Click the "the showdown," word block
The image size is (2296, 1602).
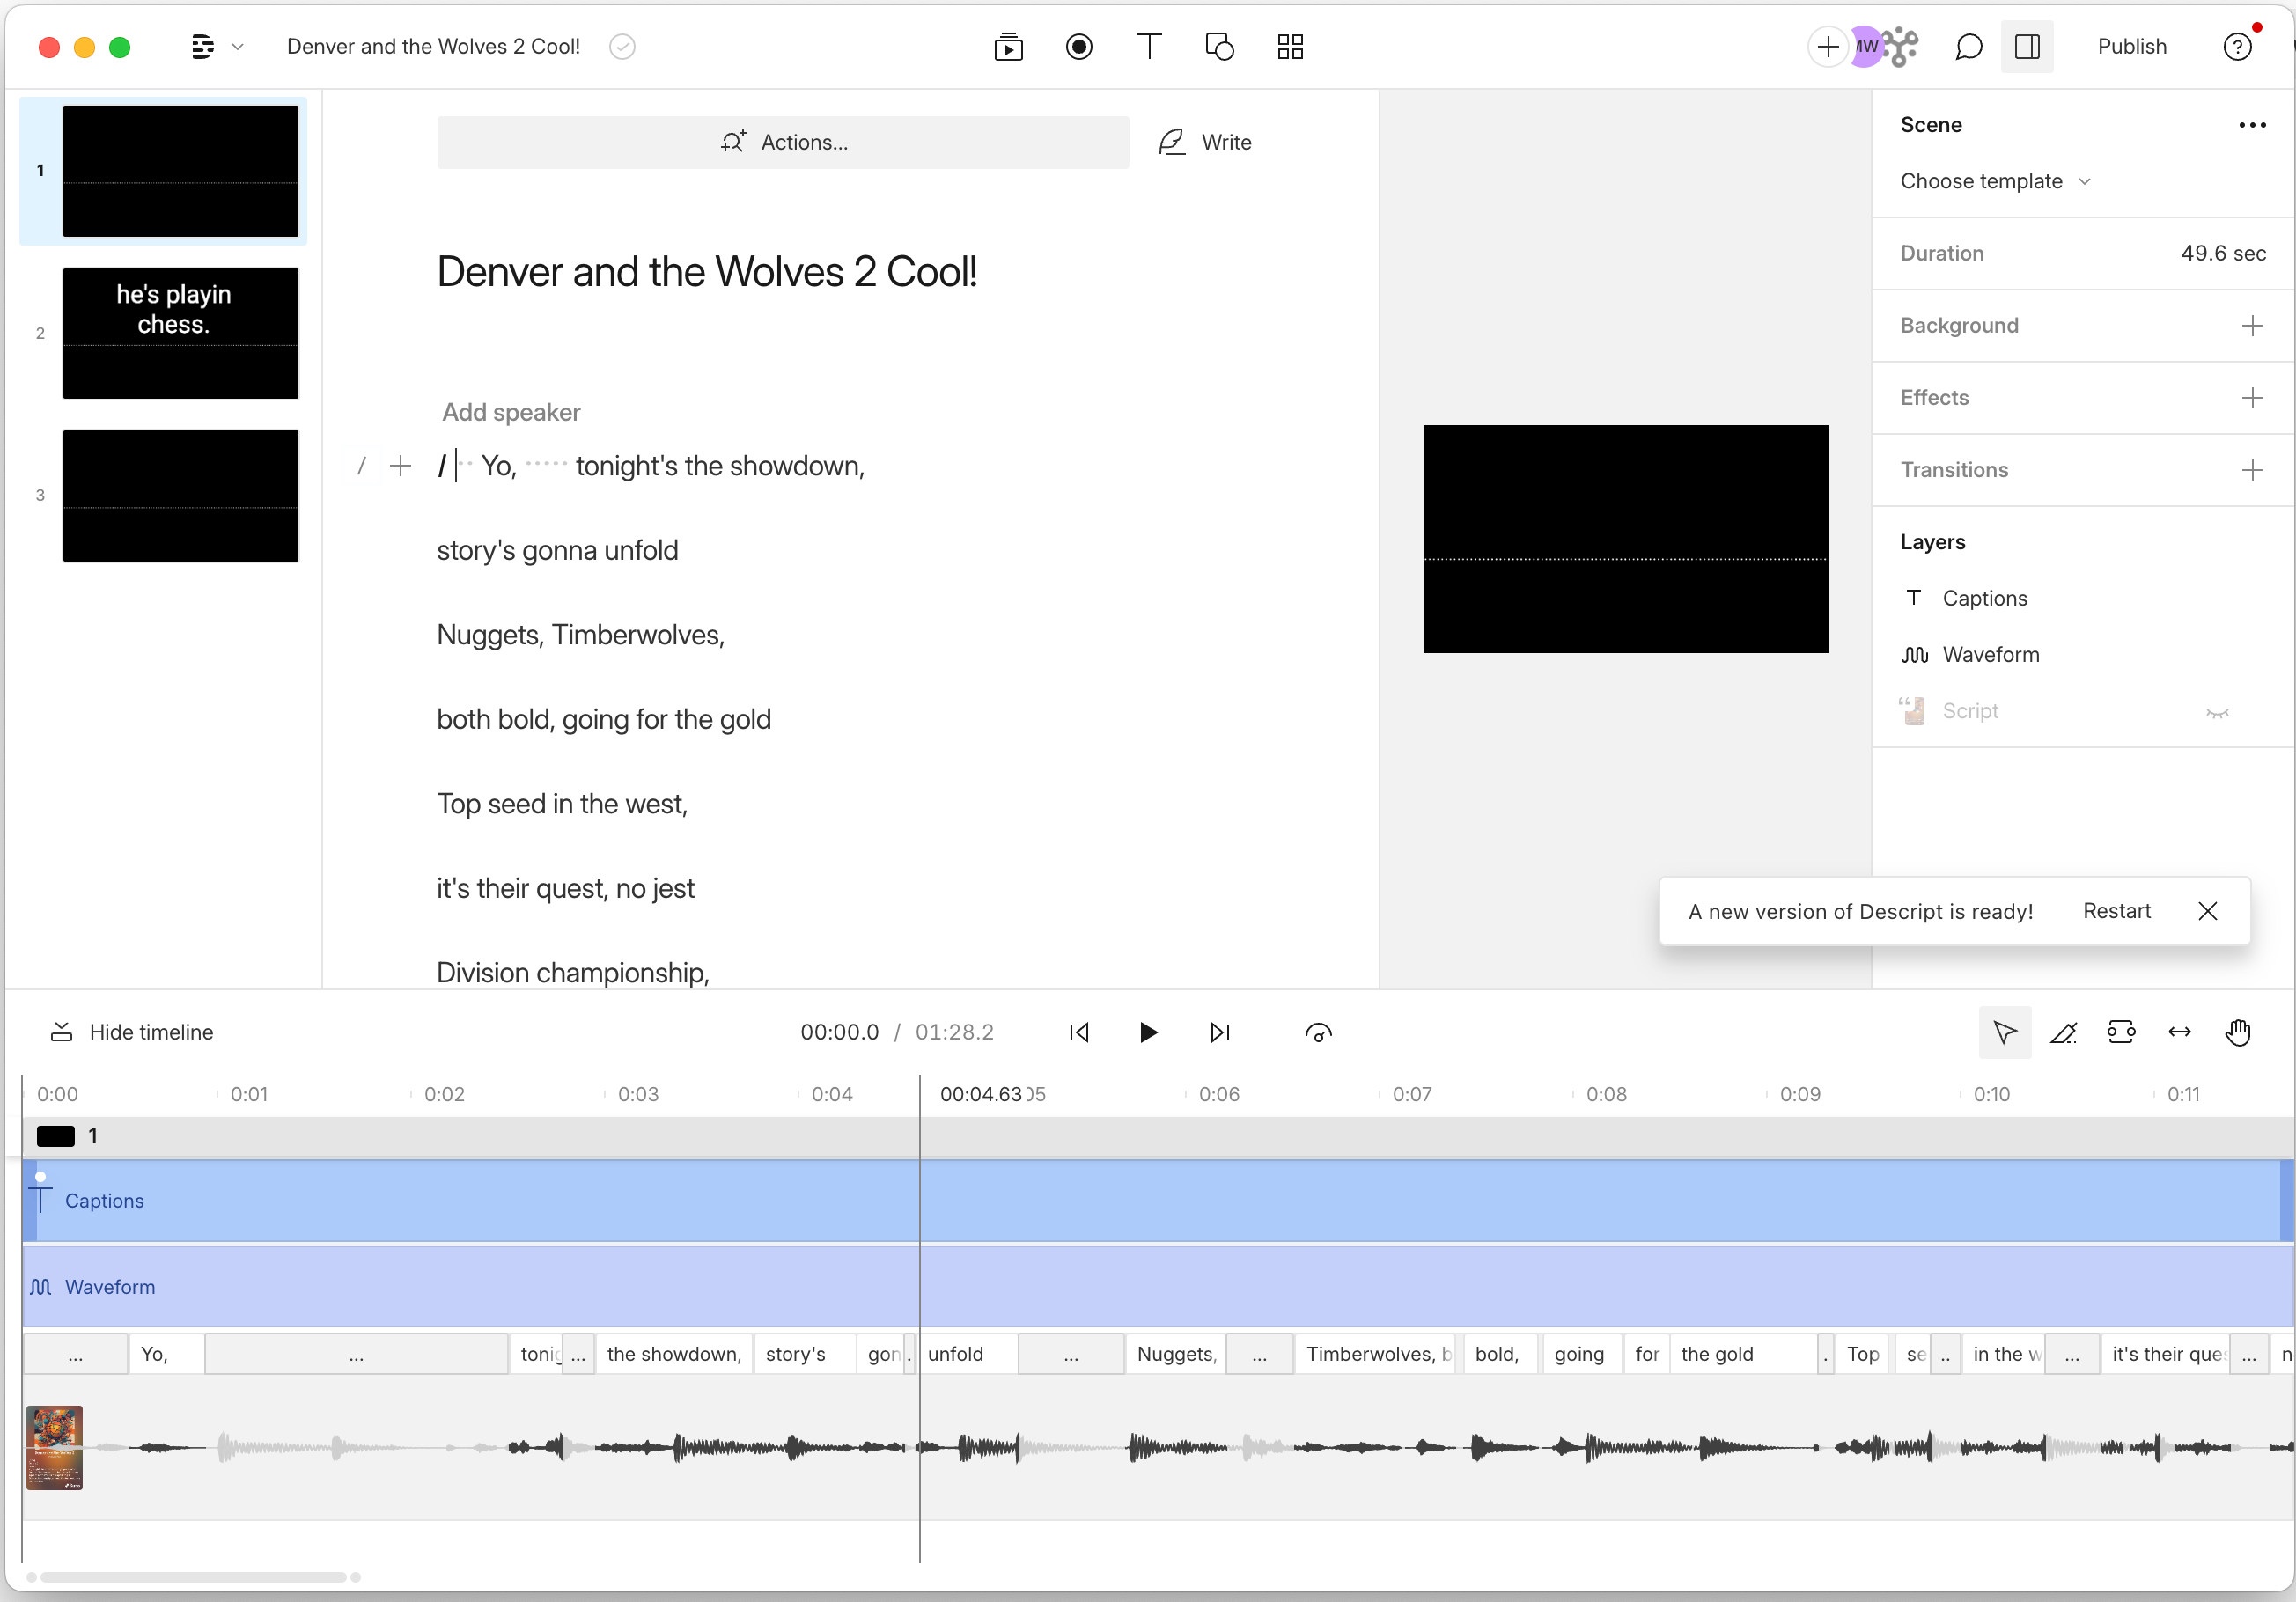pyautogui.click(x=674, y=1354)
